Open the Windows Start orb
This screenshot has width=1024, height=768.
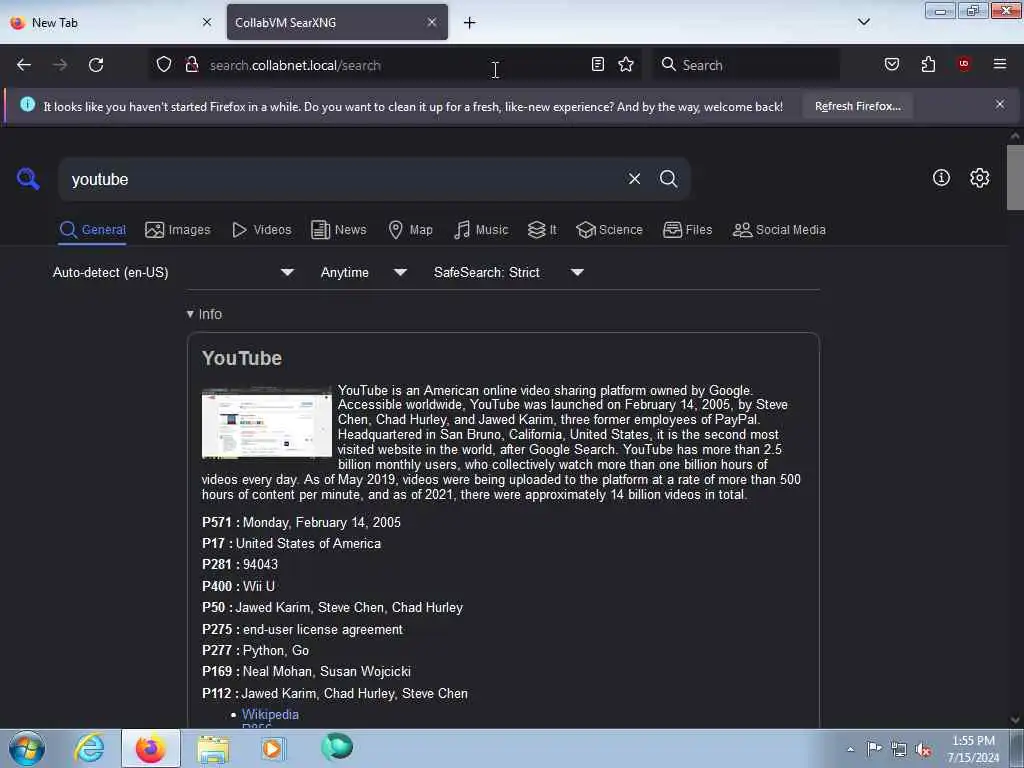pos(27,748)
